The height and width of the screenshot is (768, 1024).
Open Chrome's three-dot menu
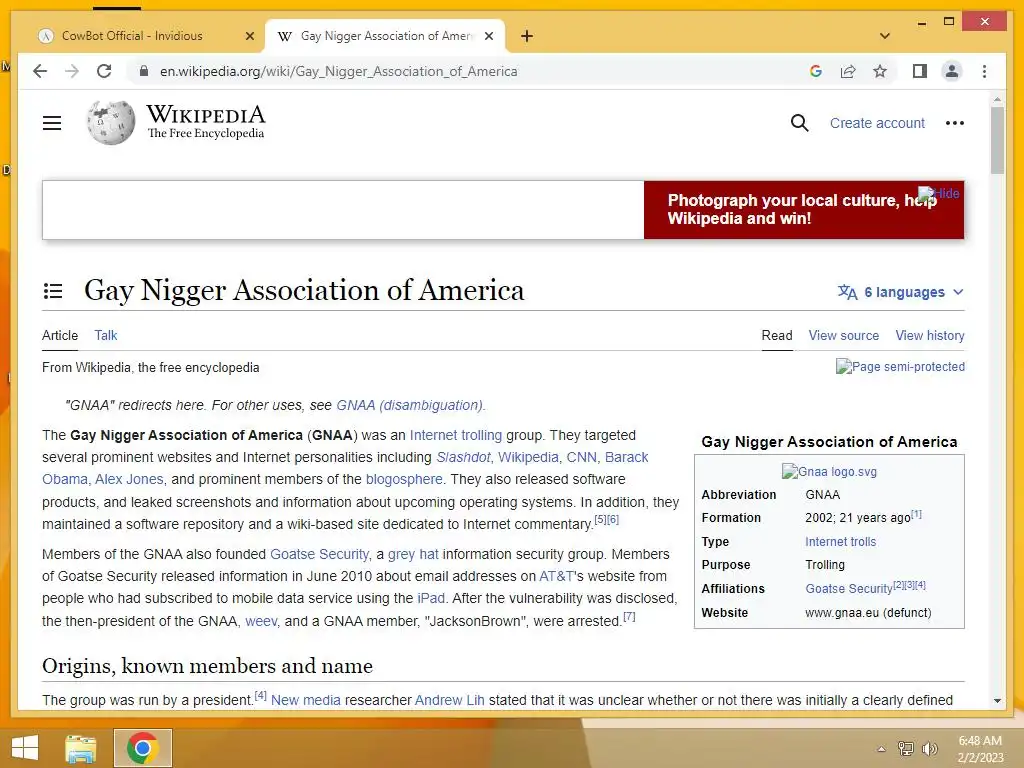(x=984, y=71)
